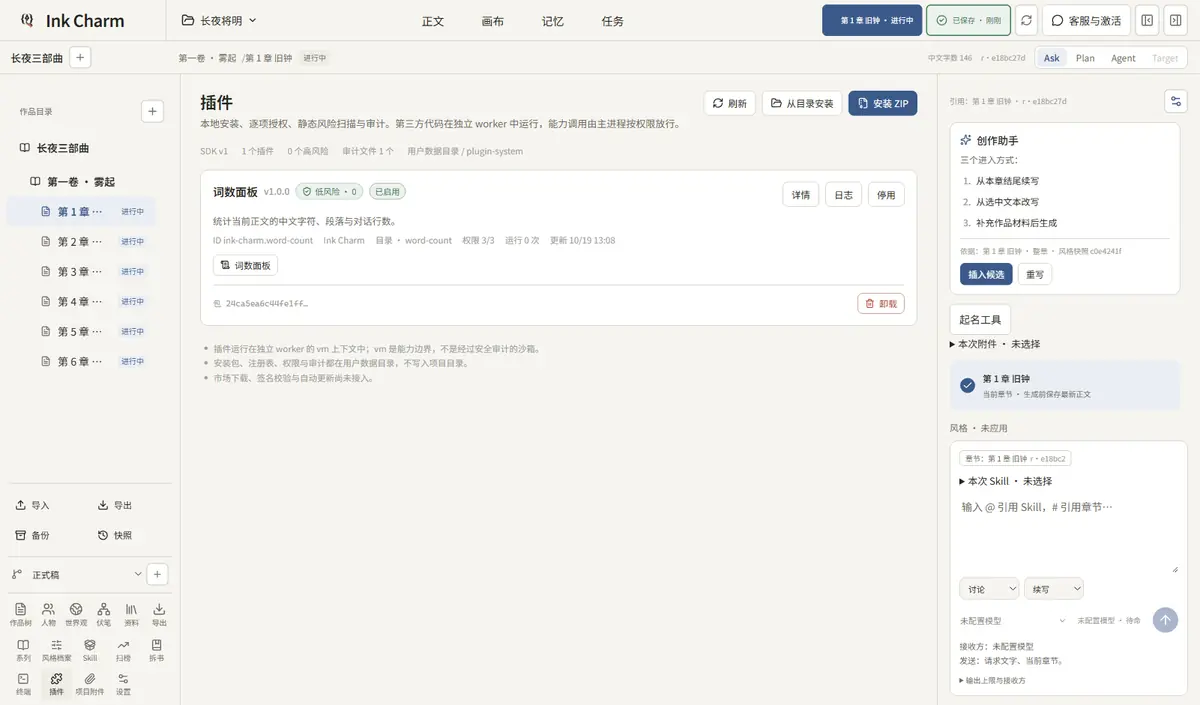Click 插入候选 in the assistant card

(986, 274)
